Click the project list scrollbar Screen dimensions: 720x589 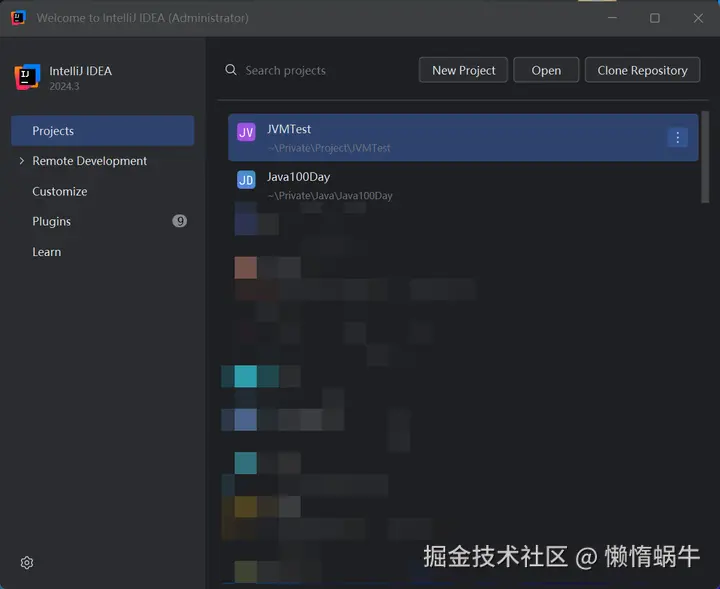pyautogui.click(x=705, y=157)
